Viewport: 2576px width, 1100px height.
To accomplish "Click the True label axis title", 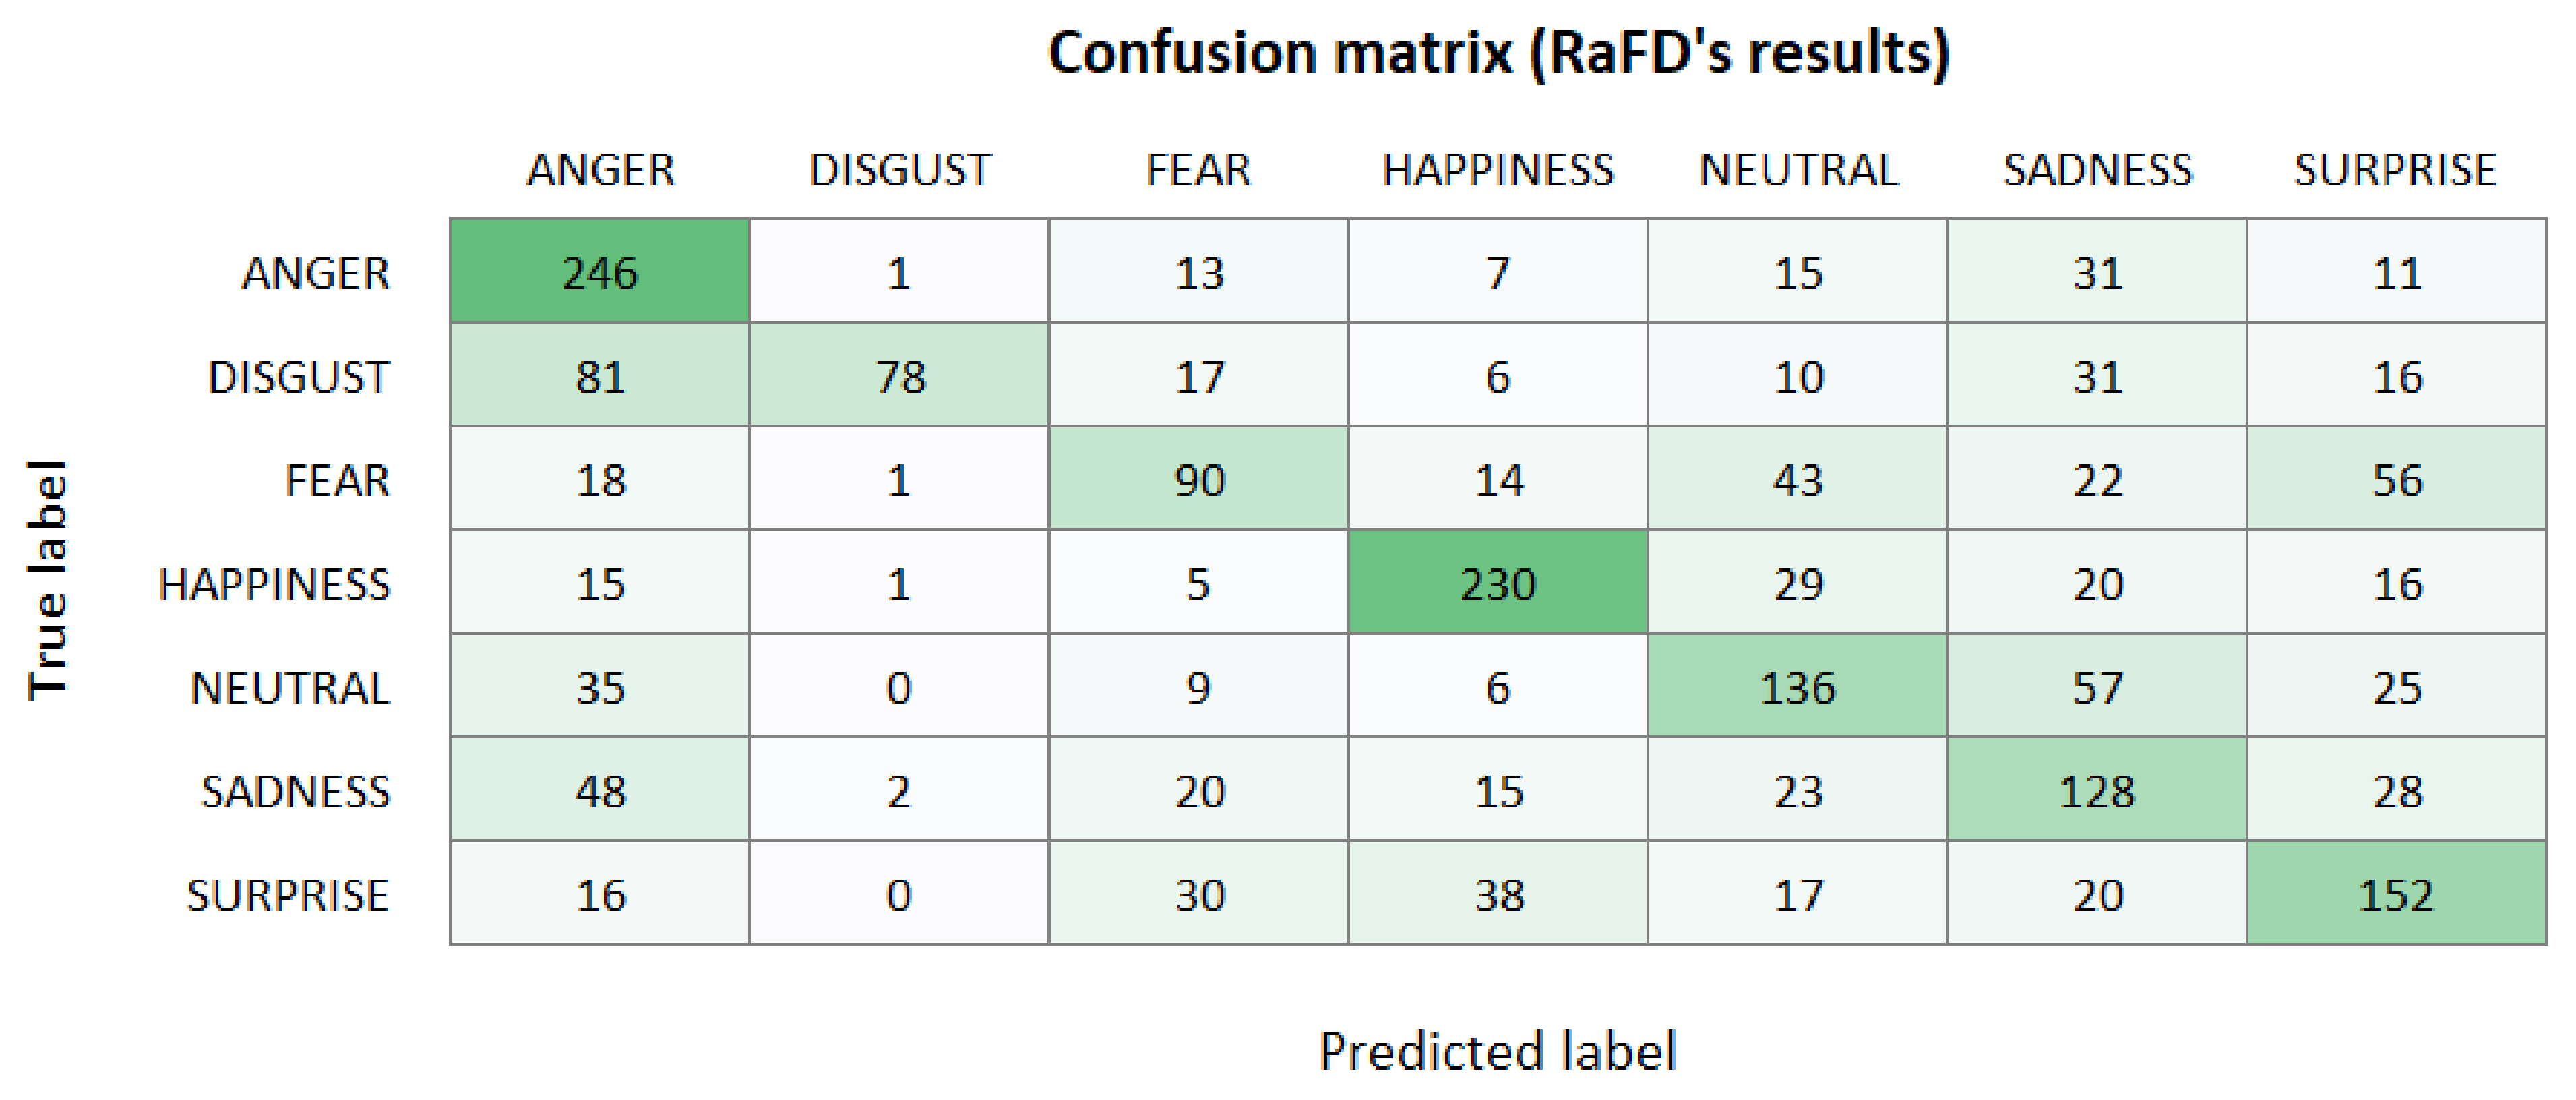I will pyautogui.click(x=47, y=580).
